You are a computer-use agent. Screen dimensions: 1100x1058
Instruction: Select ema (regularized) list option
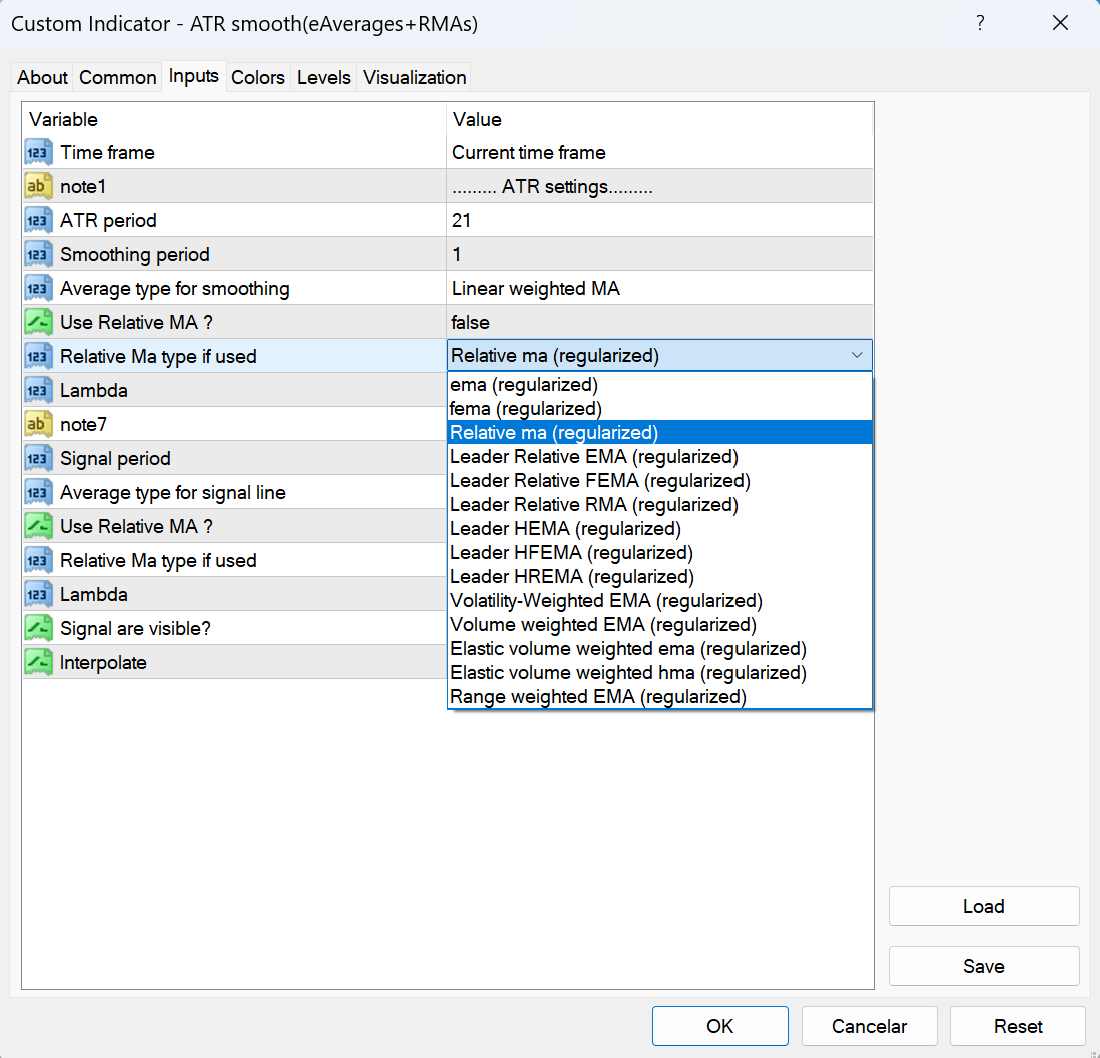pos(524,385)
